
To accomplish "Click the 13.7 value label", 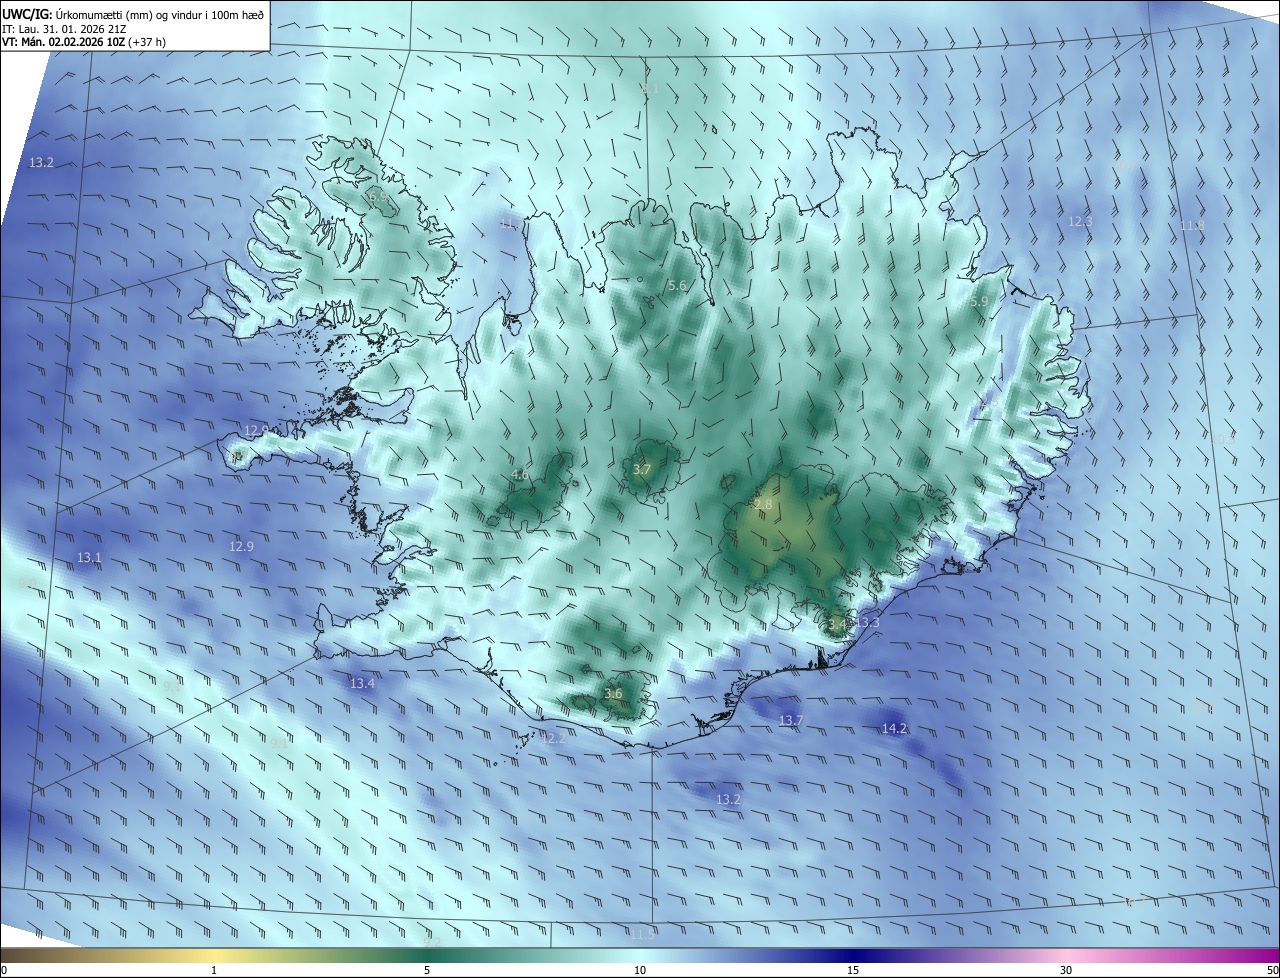I will coord(791,720).
